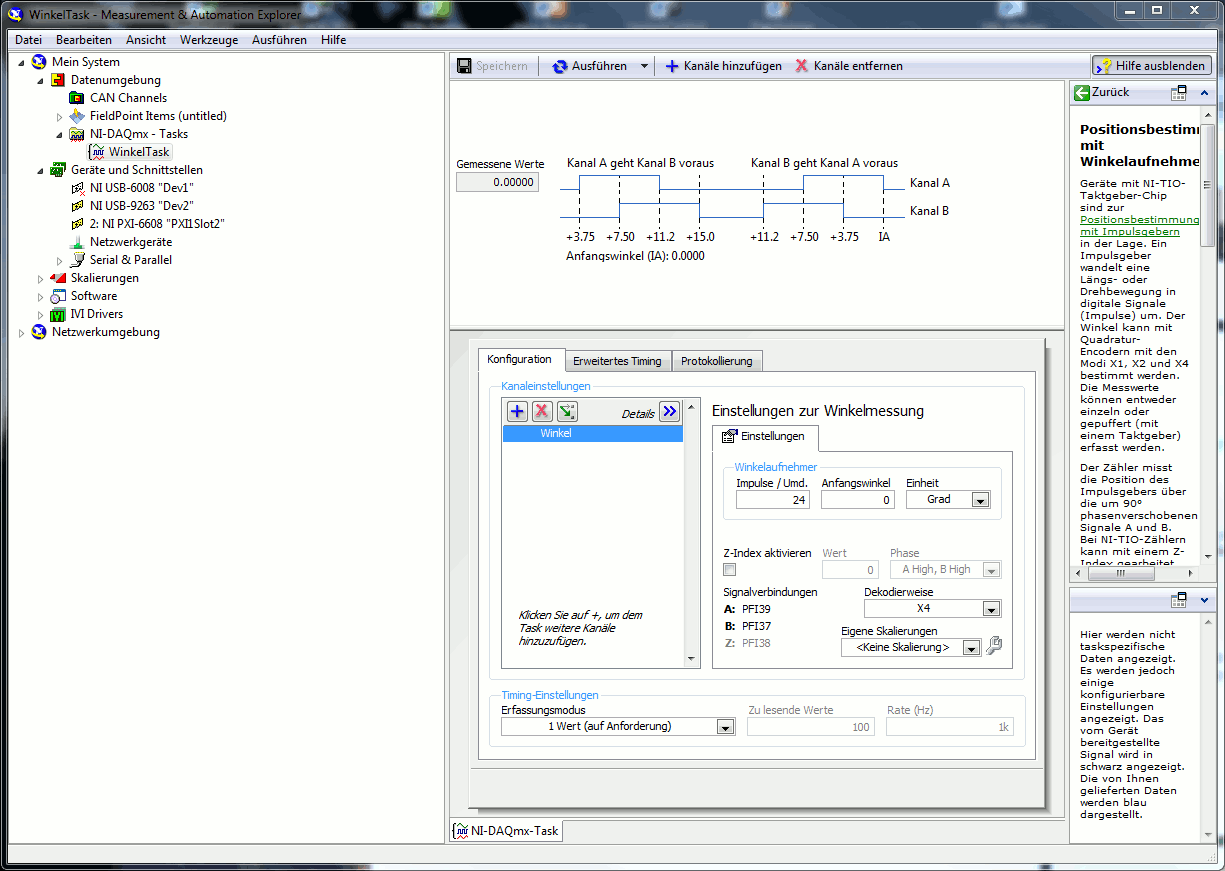Click the Skalierungen icon
Screen dimensions: 1225x871
point(58,278)
